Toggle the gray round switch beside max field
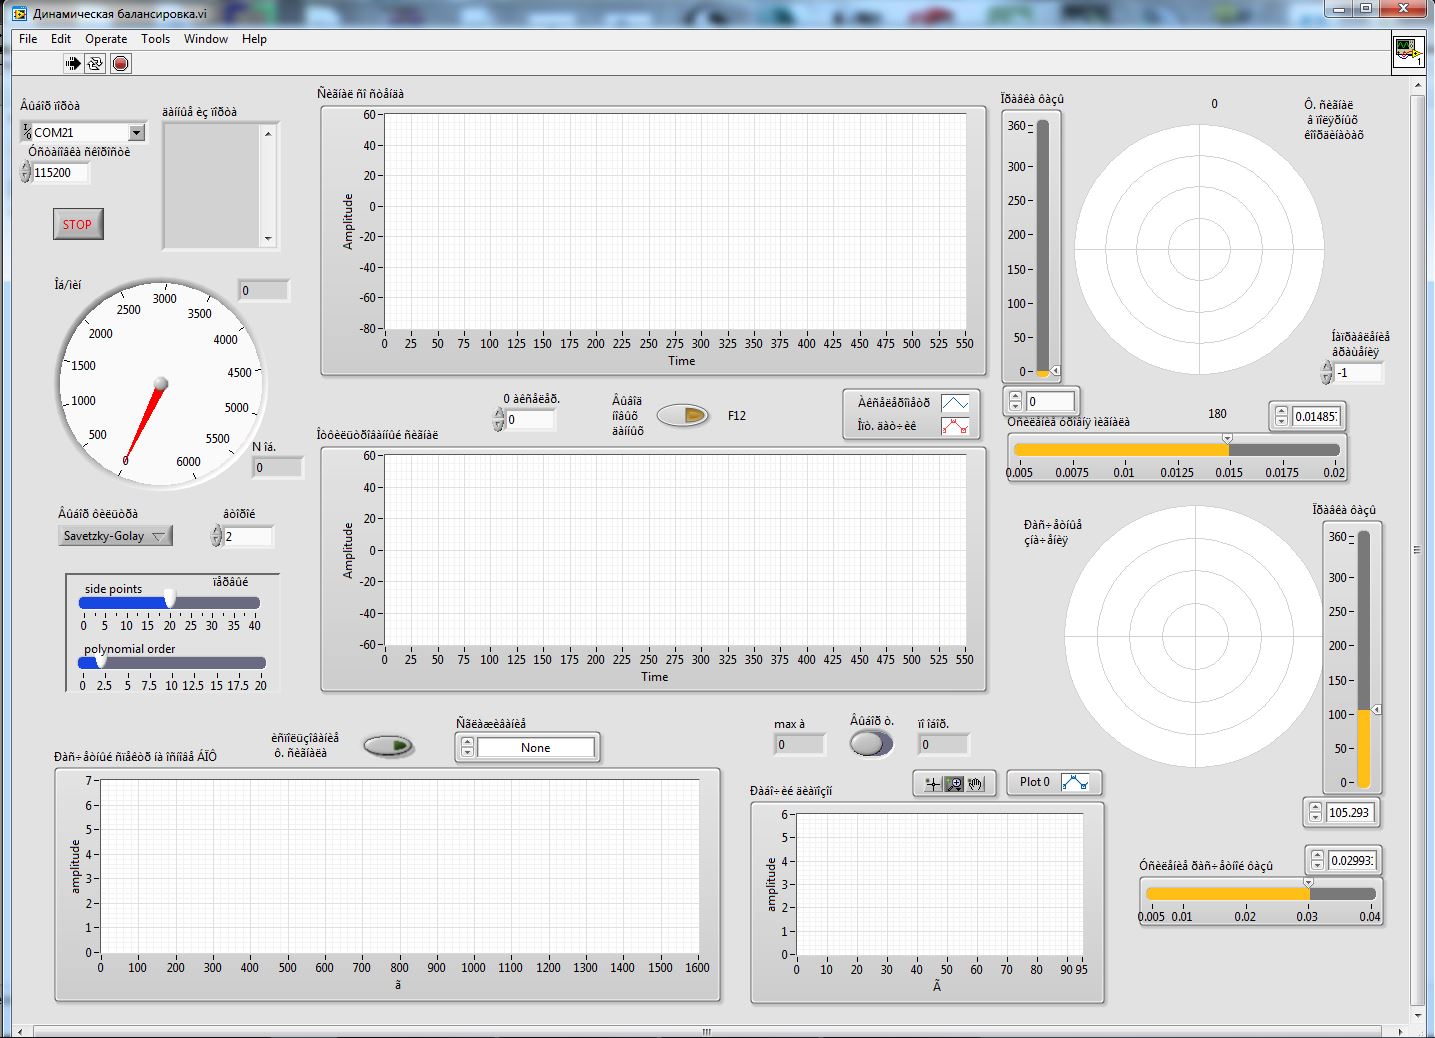This screenshot has width=1435, height=1038. [x=870, y=744]
